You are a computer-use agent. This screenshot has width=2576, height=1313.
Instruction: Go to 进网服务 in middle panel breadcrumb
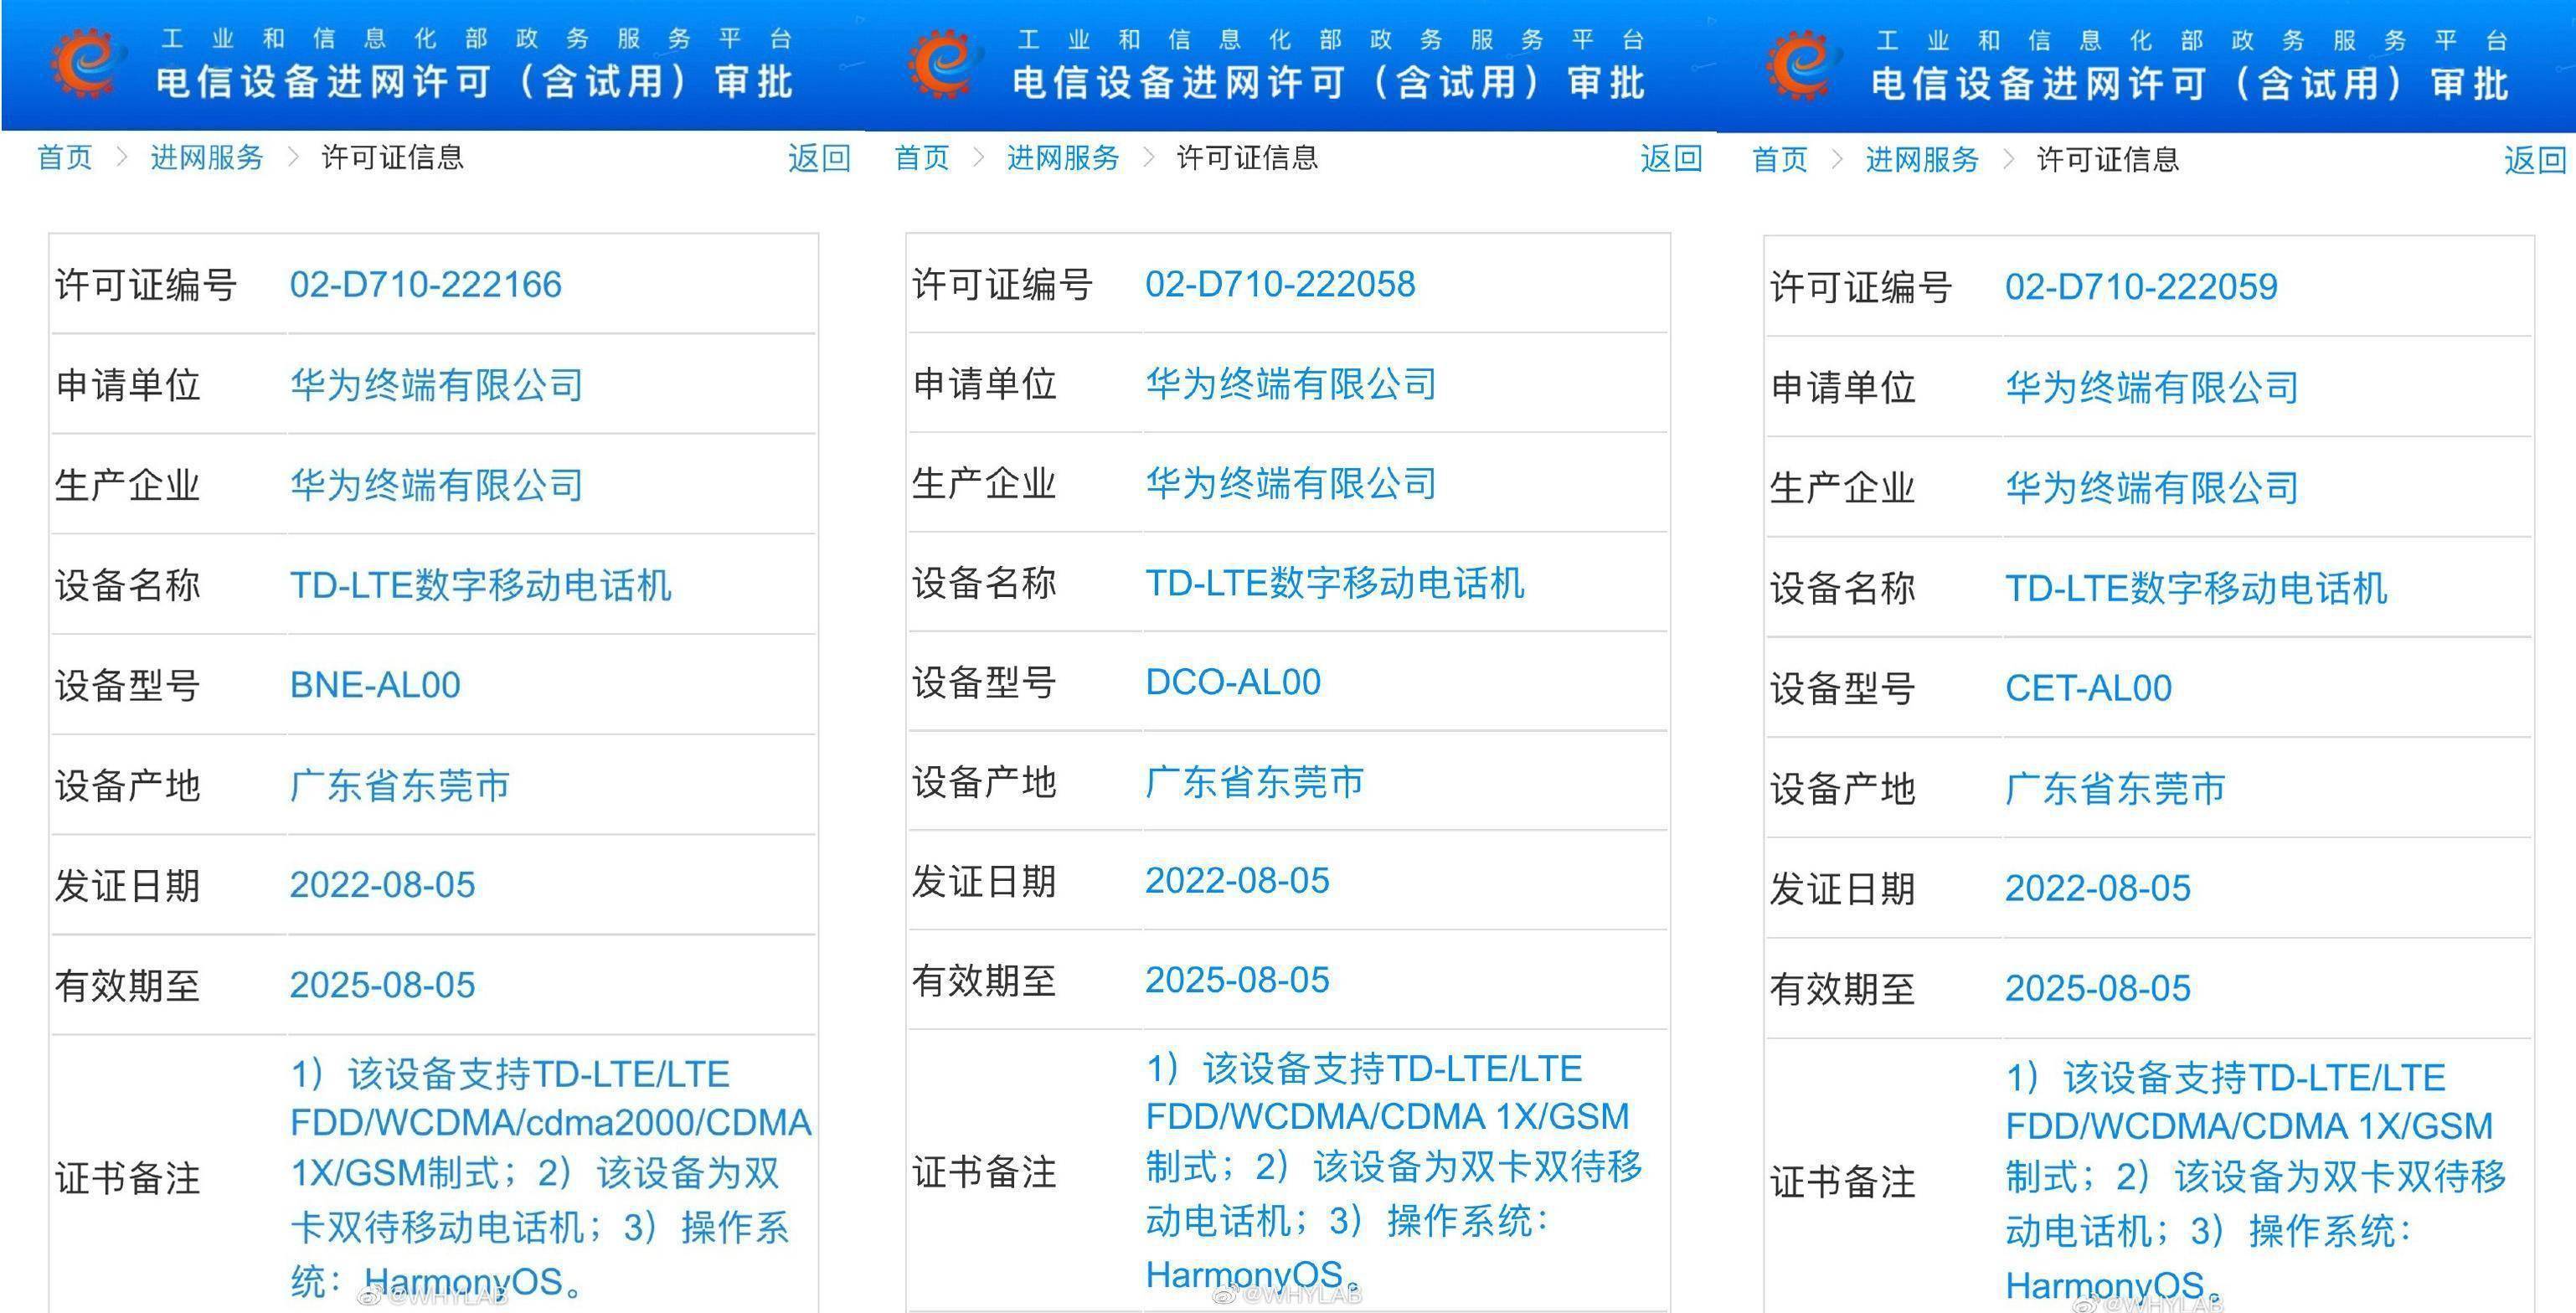(x=1063, y=158)
